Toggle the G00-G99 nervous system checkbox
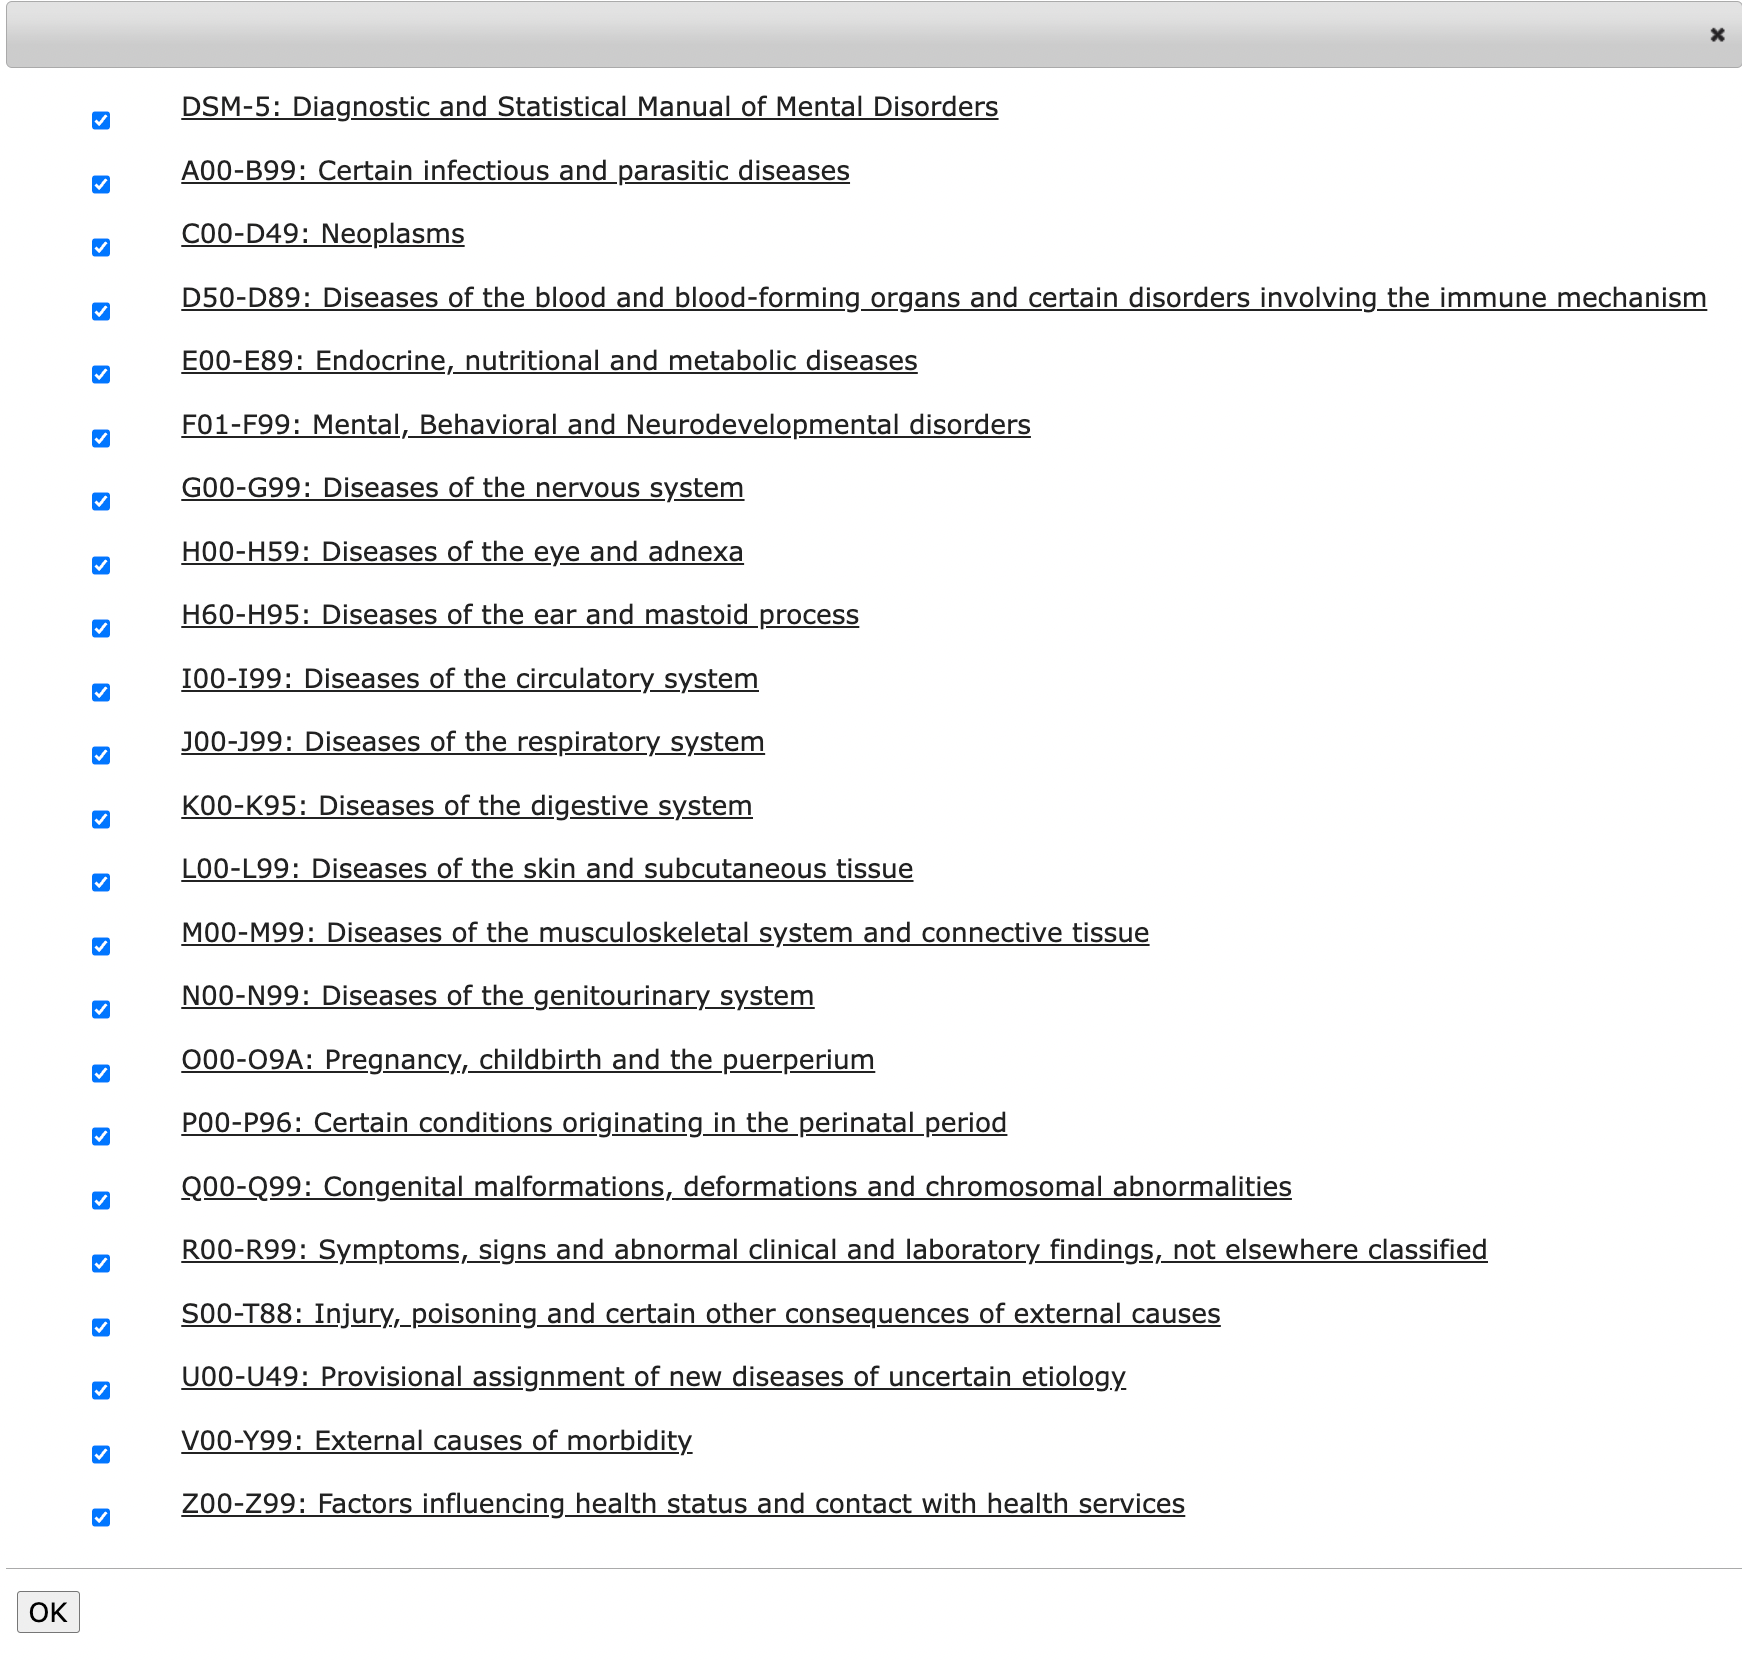This screenshot has width=1742, height=1660. pyautogui.click(x=101, y=502)
